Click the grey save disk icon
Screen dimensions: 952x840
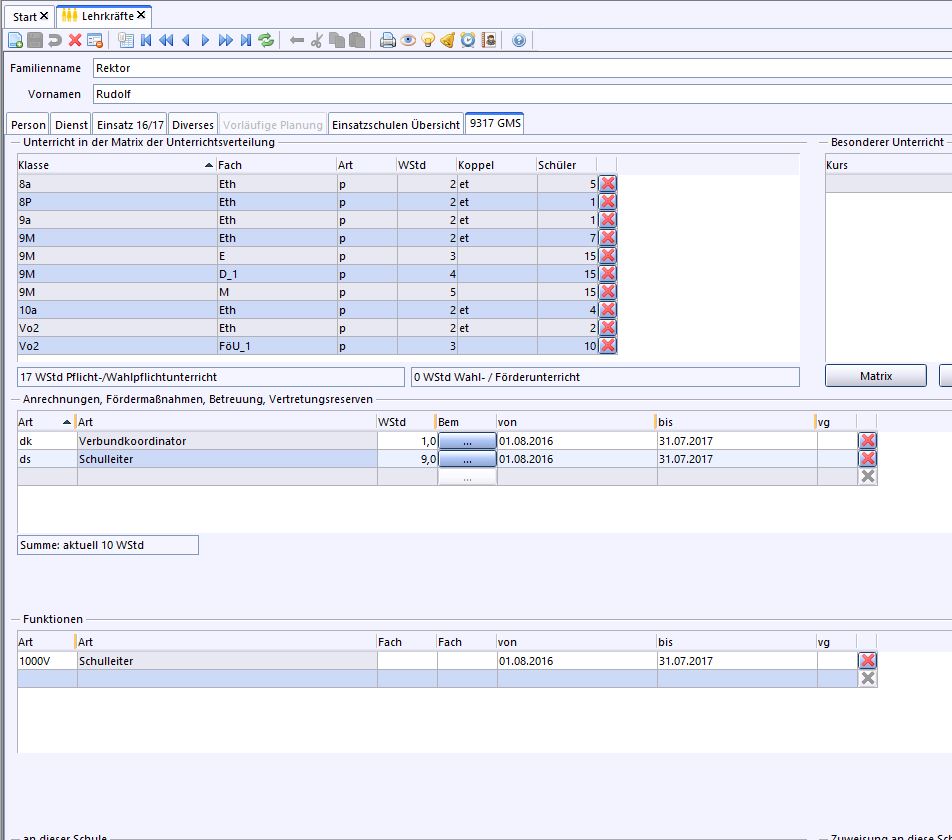click(35, 41)
